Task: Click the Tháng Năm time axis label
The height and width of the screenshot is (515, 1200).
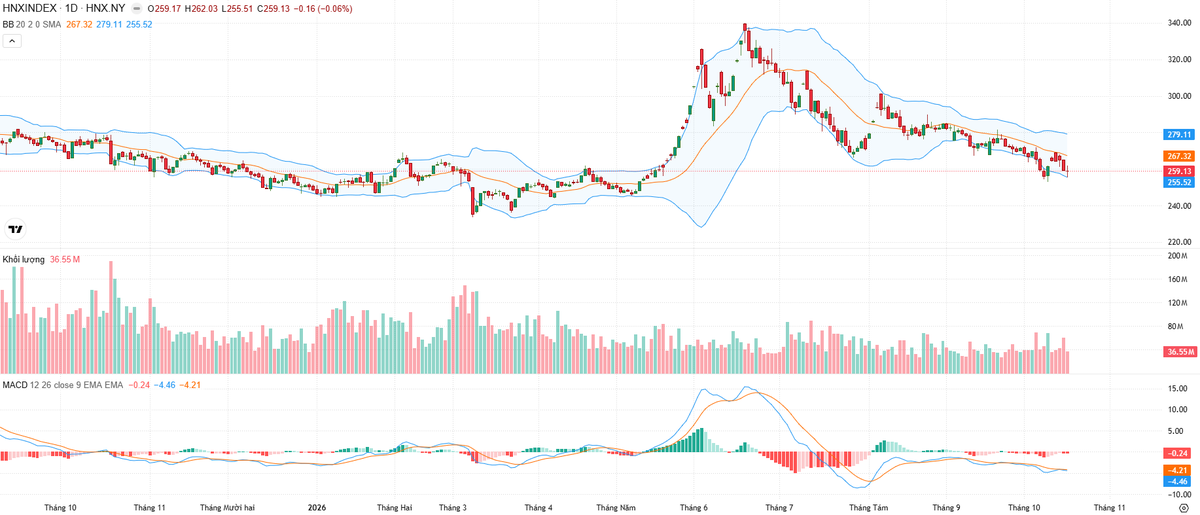Action: (615, 507)
